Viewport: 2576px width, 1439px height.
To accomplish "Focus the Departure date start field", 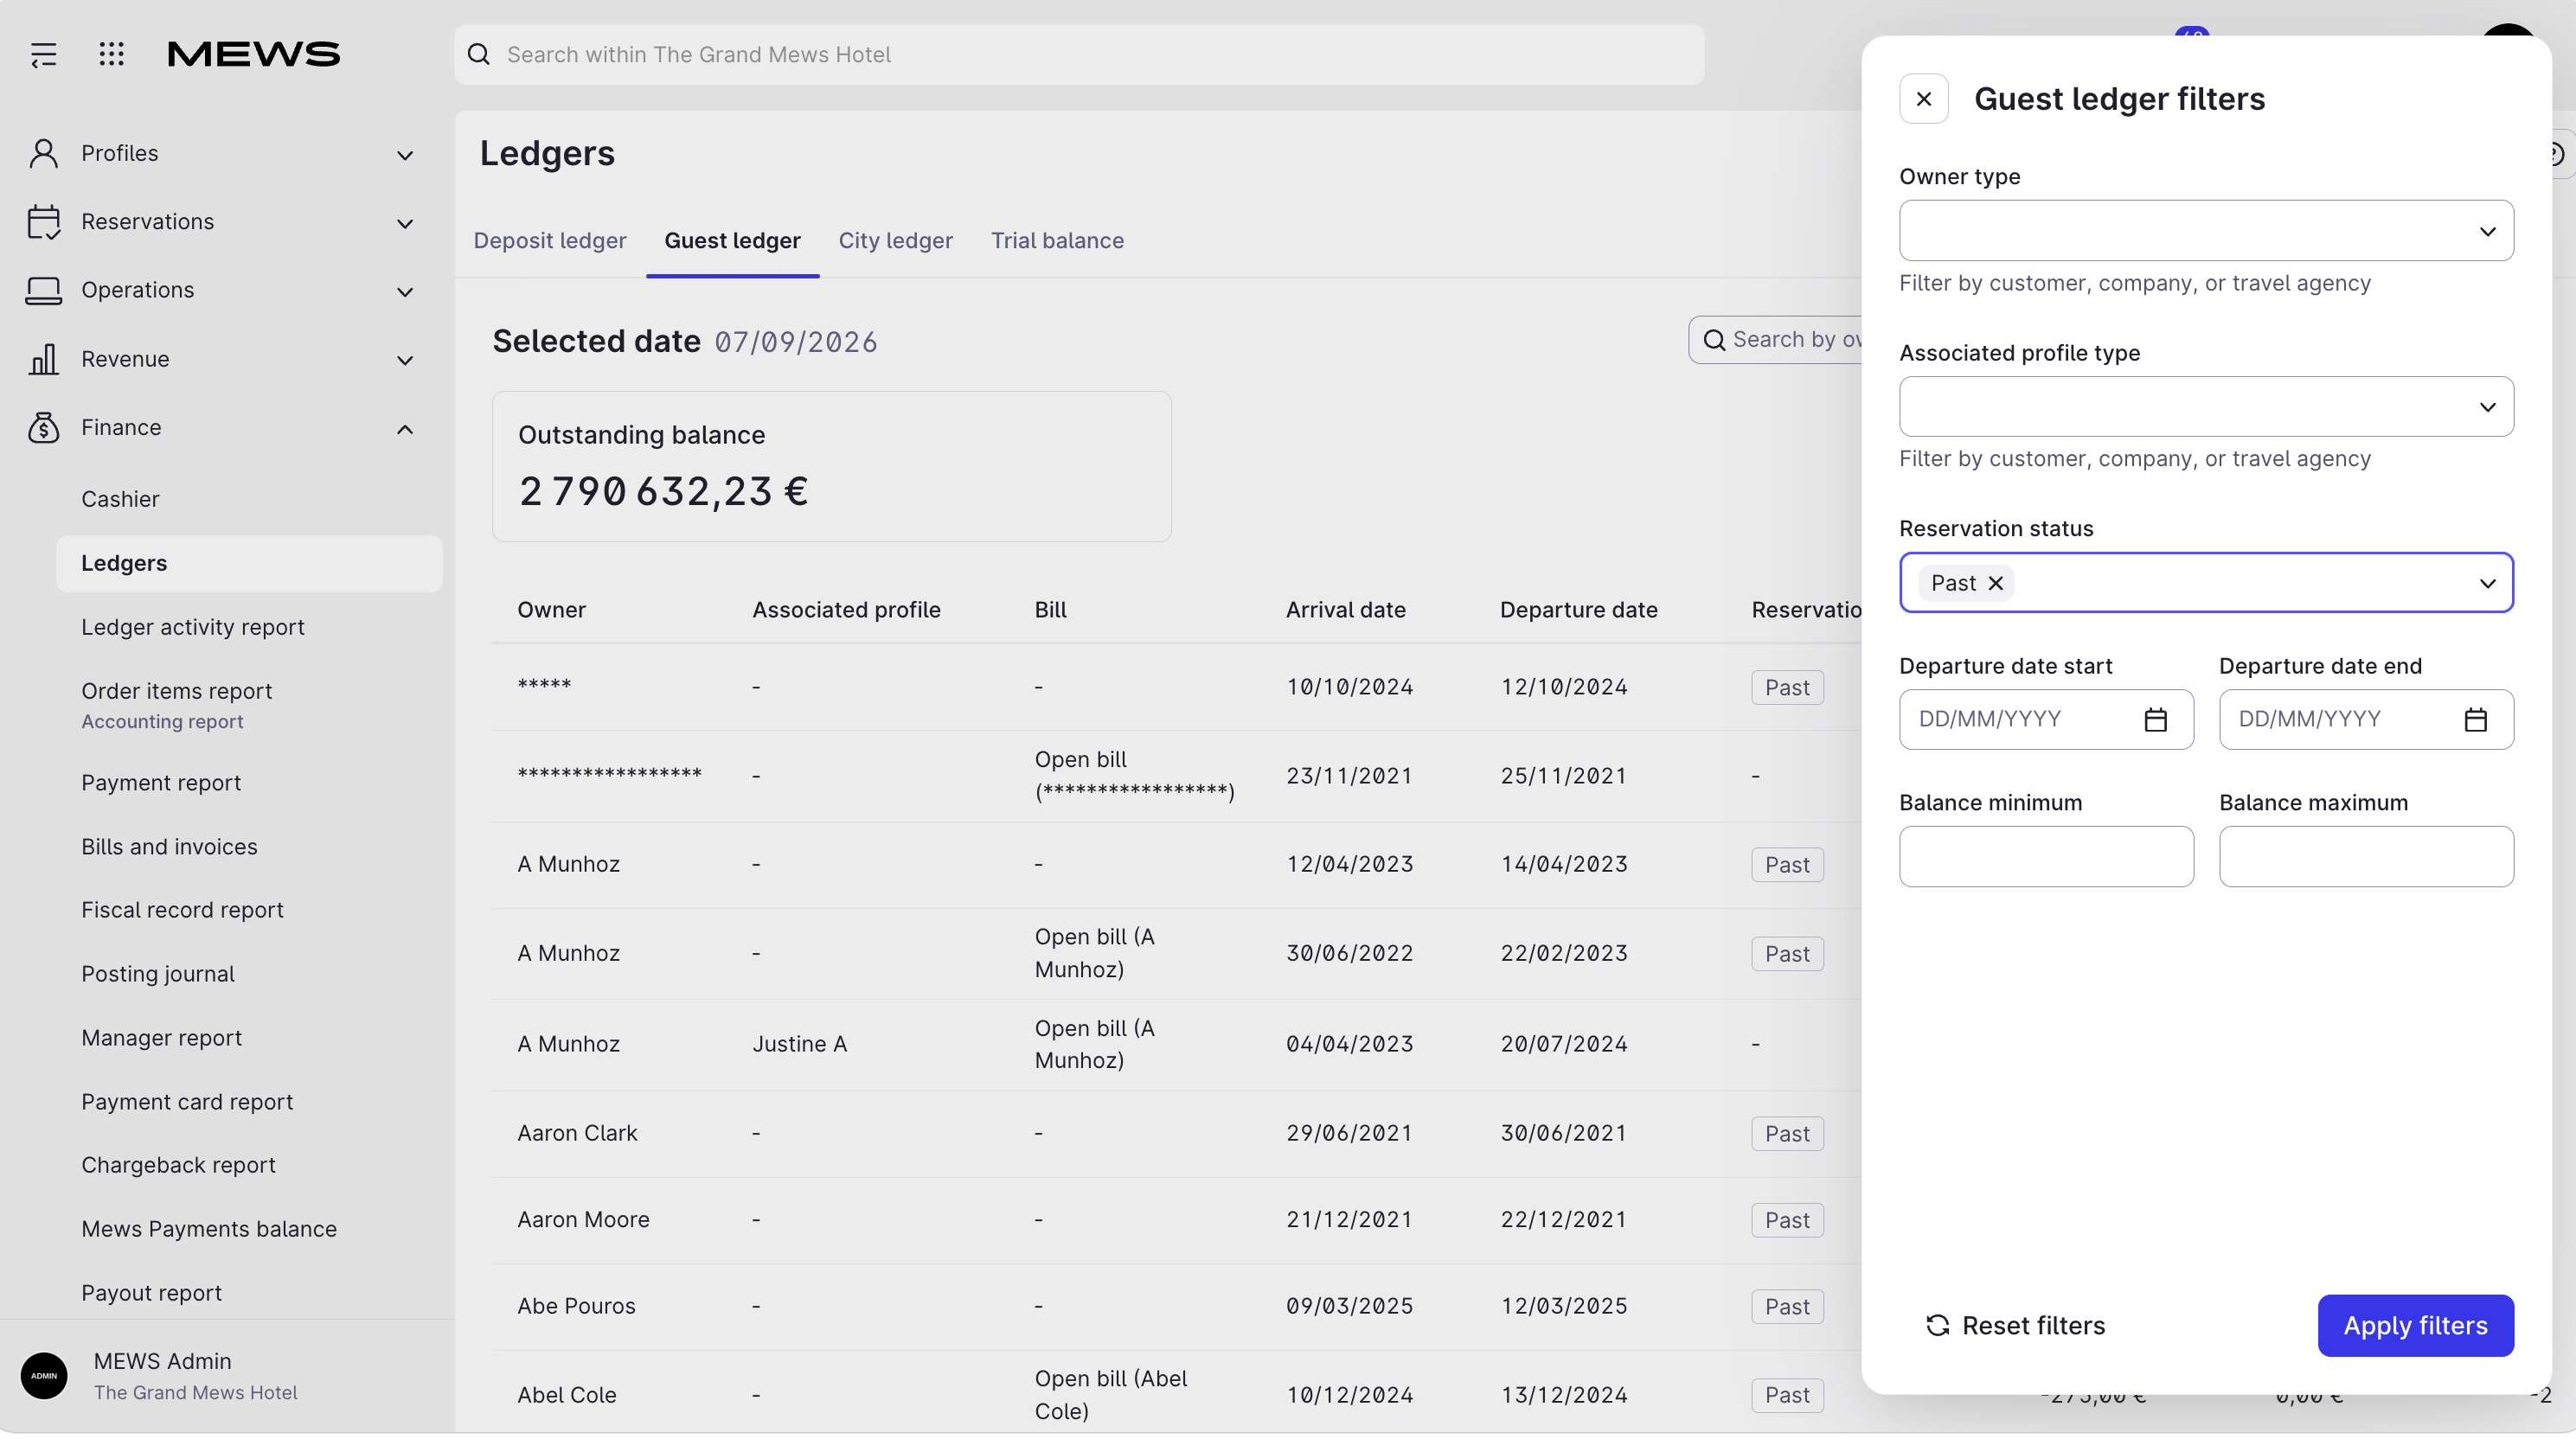I will click(2046, 720).
